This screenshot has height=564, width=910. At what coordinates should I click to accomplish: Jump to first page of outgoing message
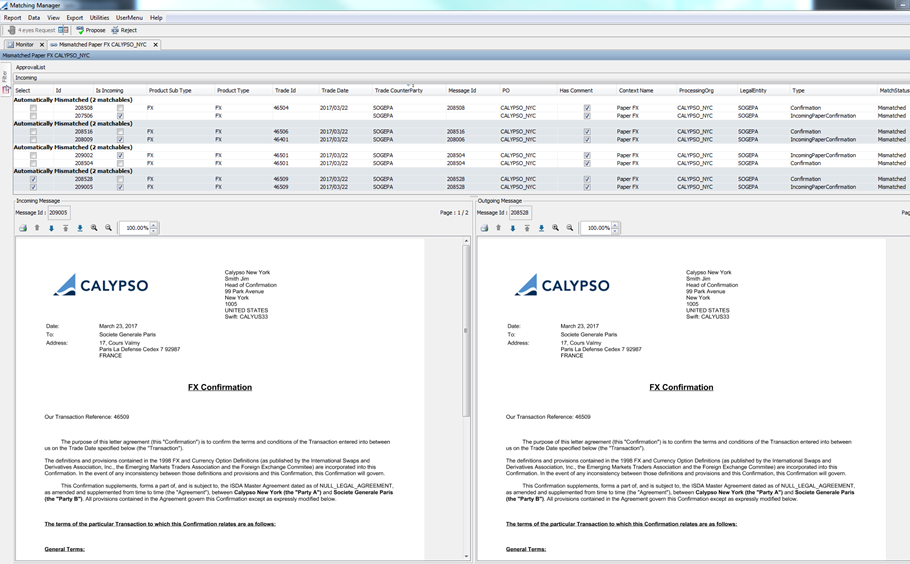click(527, 228)
